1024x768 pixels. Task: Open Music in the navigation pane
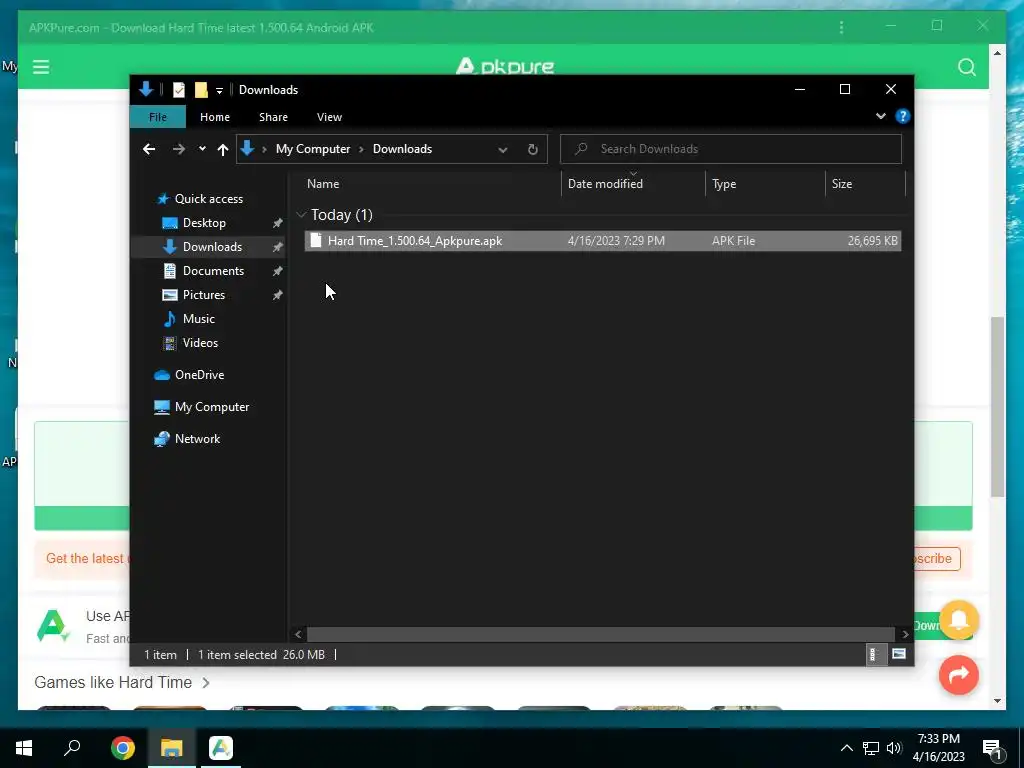coord(198,319)
